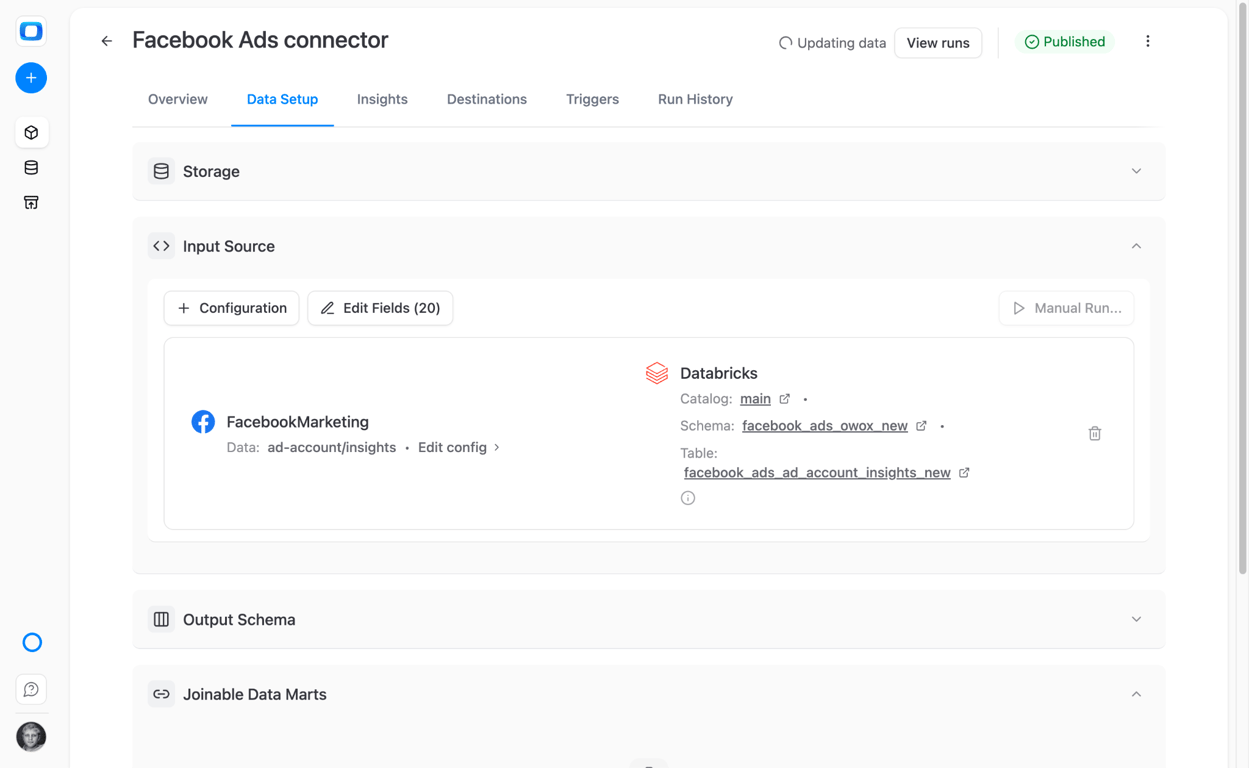
Task: Expand the Storage section
Action: coord(1136,171)
